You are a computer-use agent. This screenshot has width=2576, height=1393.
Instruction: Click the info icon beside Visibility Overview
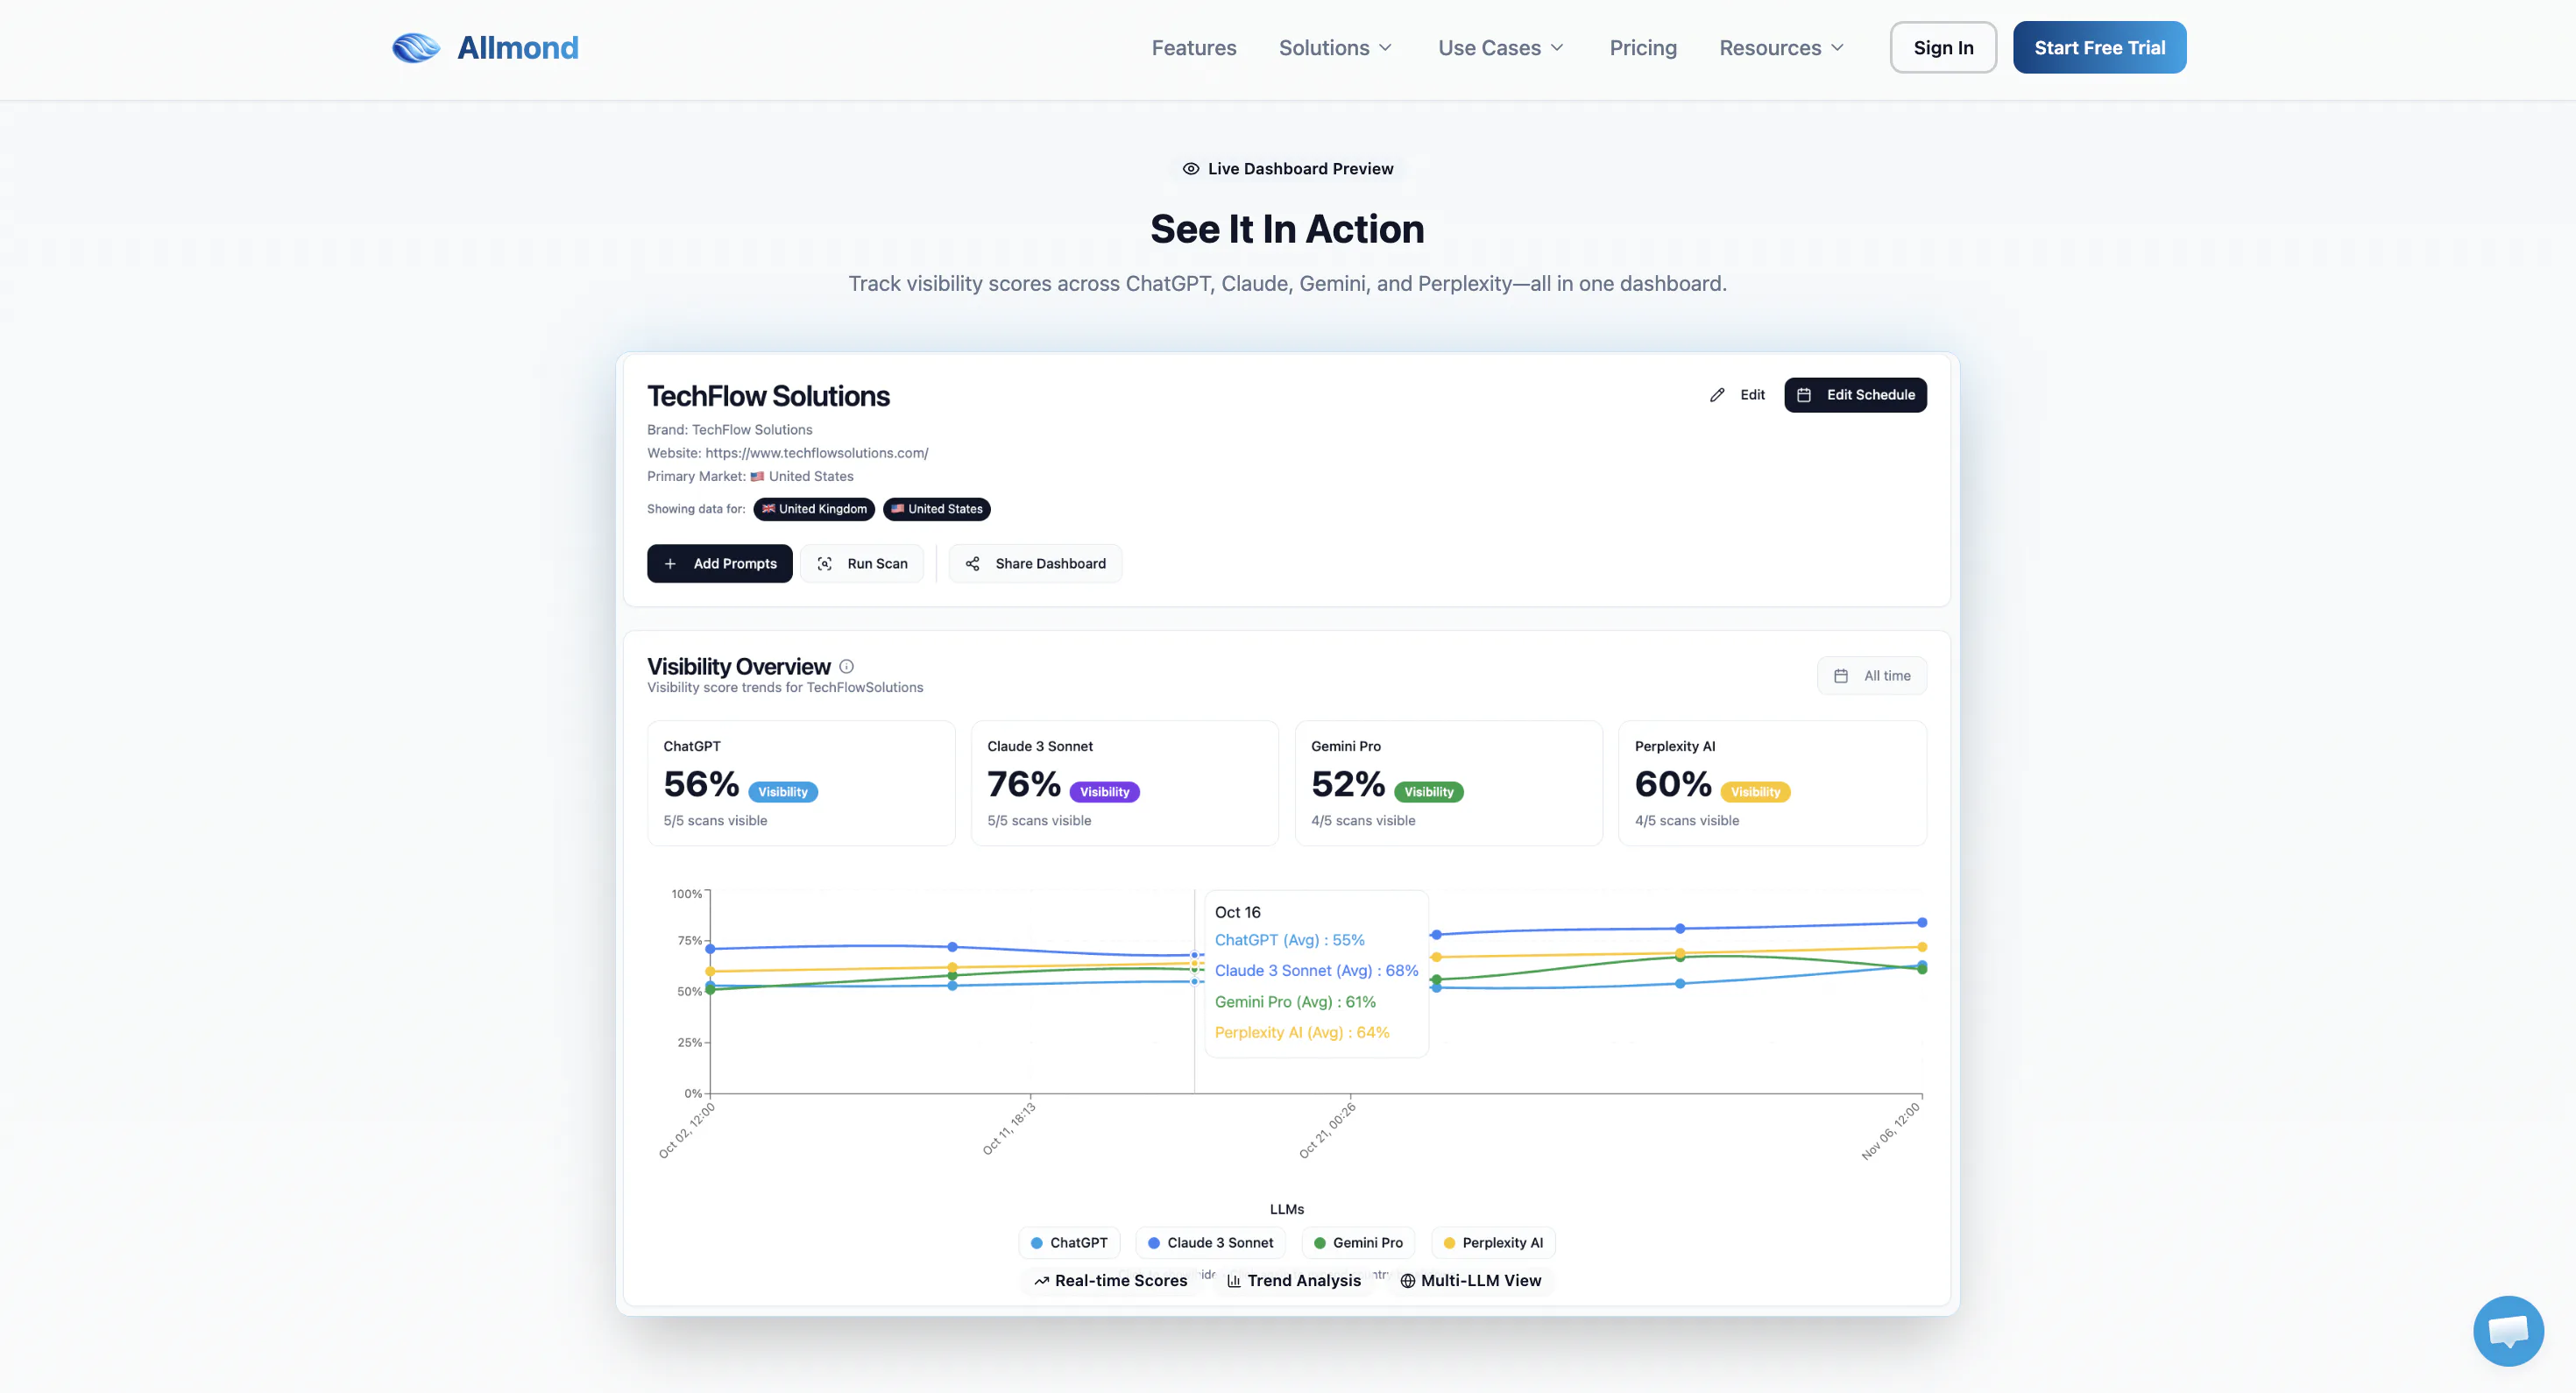(846, 666)
